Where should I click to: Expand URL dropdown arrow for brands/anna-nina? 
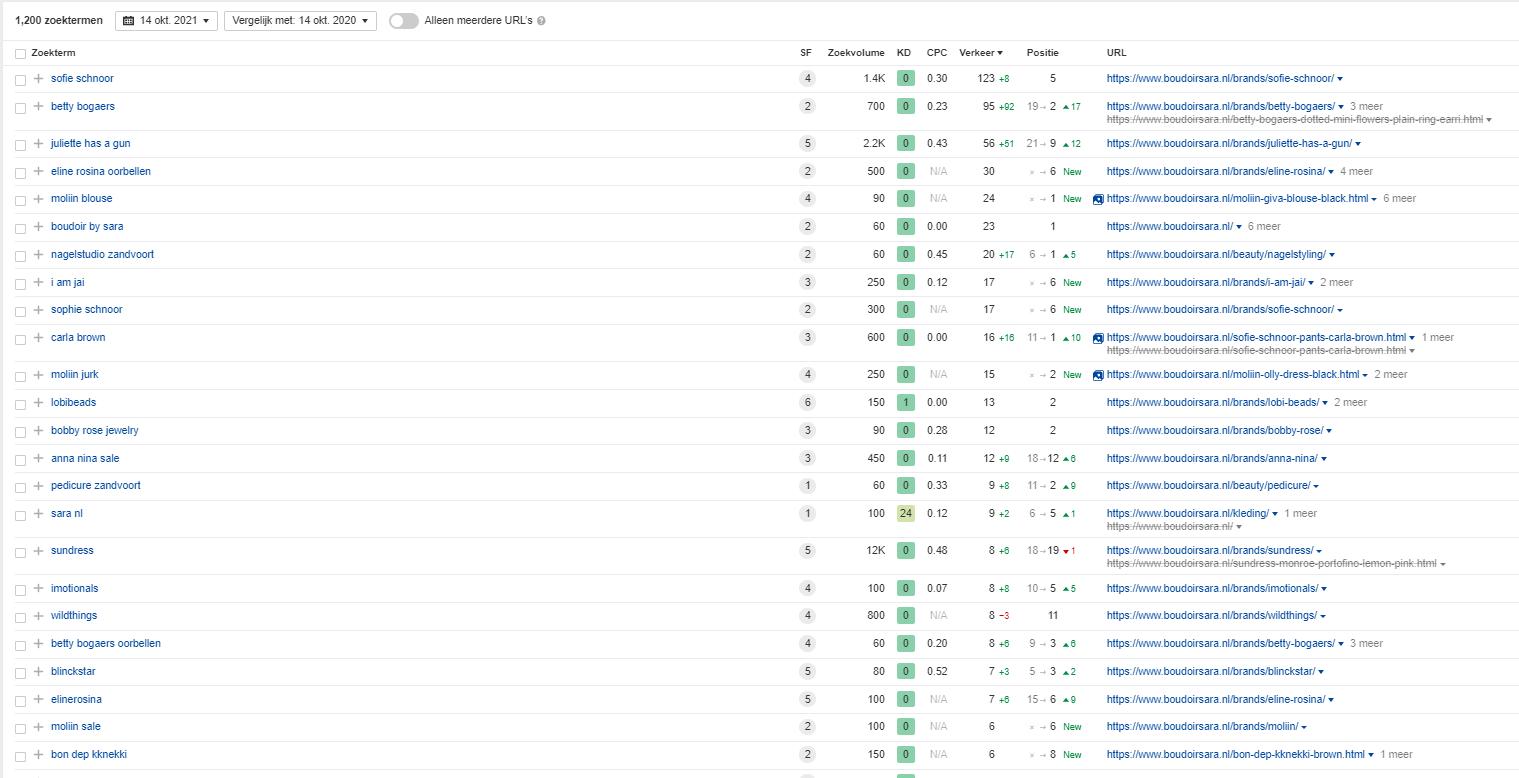click(1324, 459)
